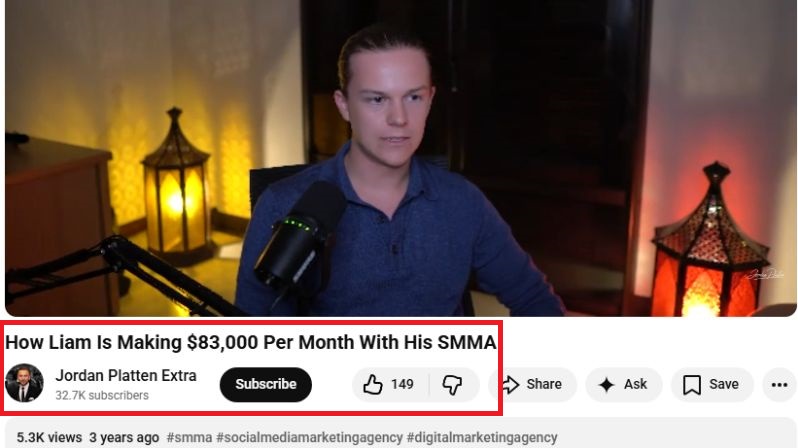
Task: Click the Save button label
Action: 724,384
